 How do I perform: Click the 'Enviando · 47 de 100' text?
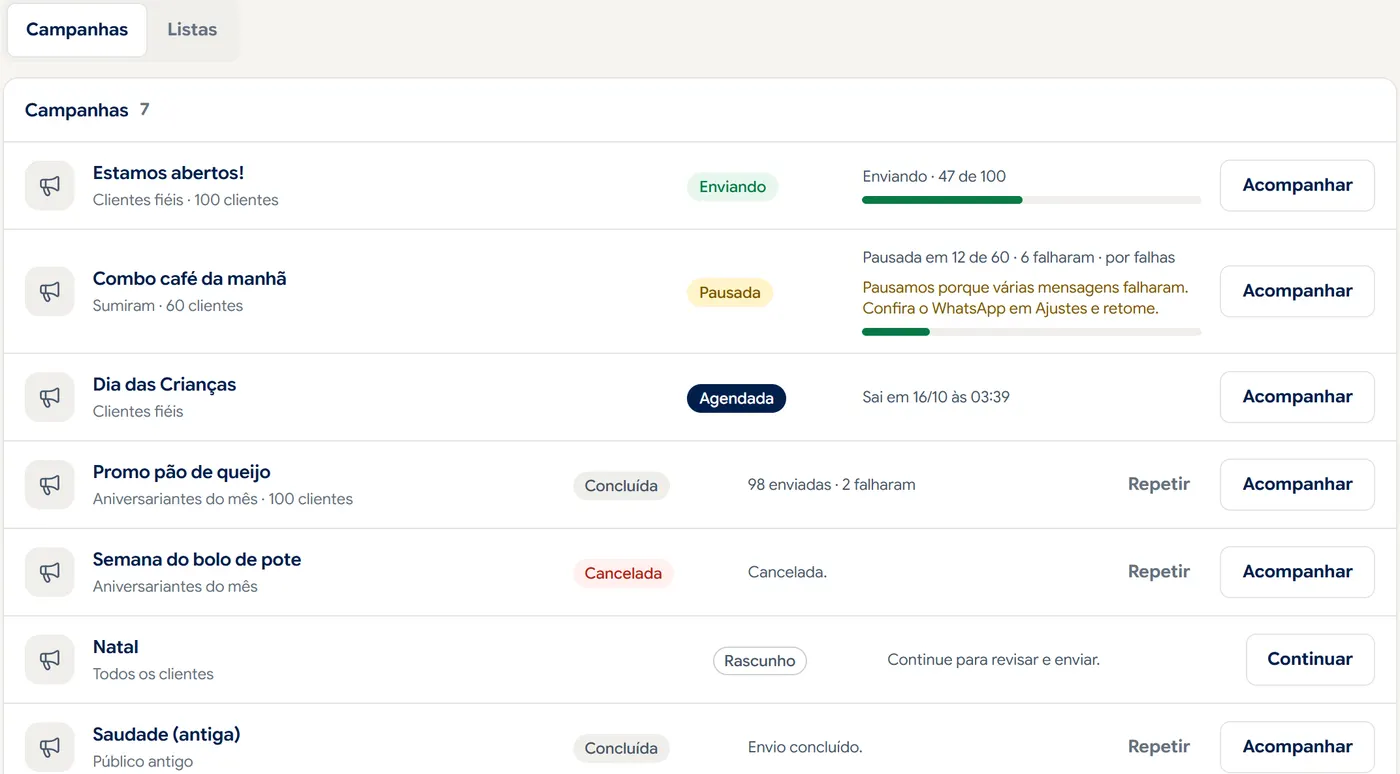[x=934, y=176]
